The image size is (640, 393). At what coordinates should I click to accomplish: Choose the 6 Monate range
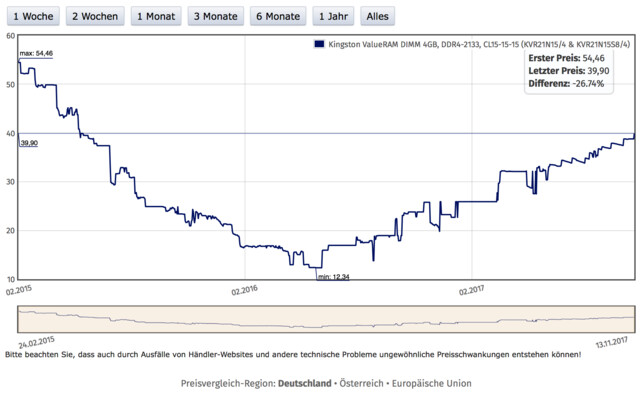pyautogui.click(x=278, y=16)
